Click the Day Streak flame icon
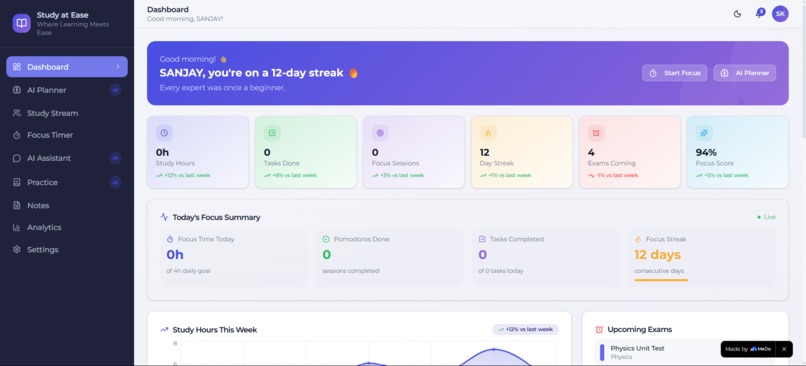 488,133
